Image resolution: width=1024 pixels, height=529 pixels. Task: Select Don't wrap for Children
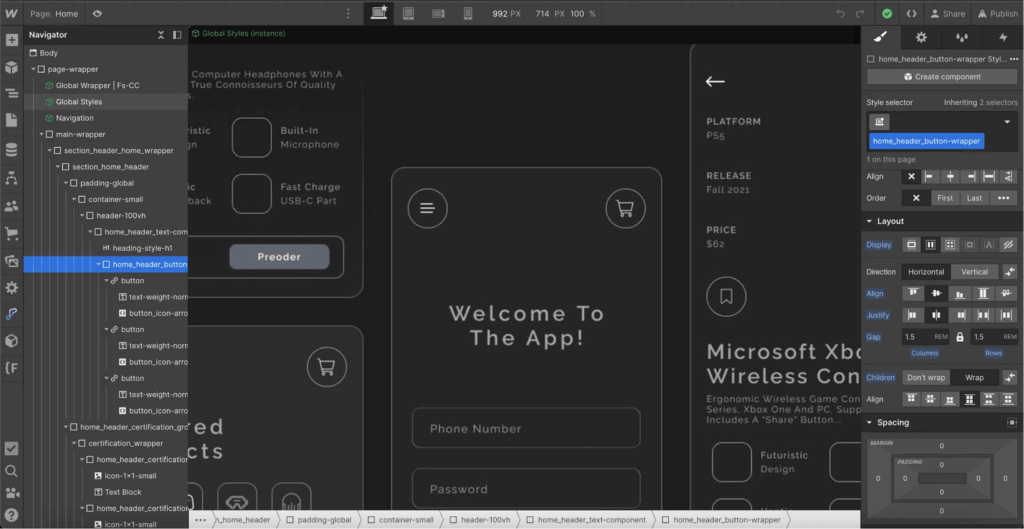pyautogui.click(x=926, y=377)
